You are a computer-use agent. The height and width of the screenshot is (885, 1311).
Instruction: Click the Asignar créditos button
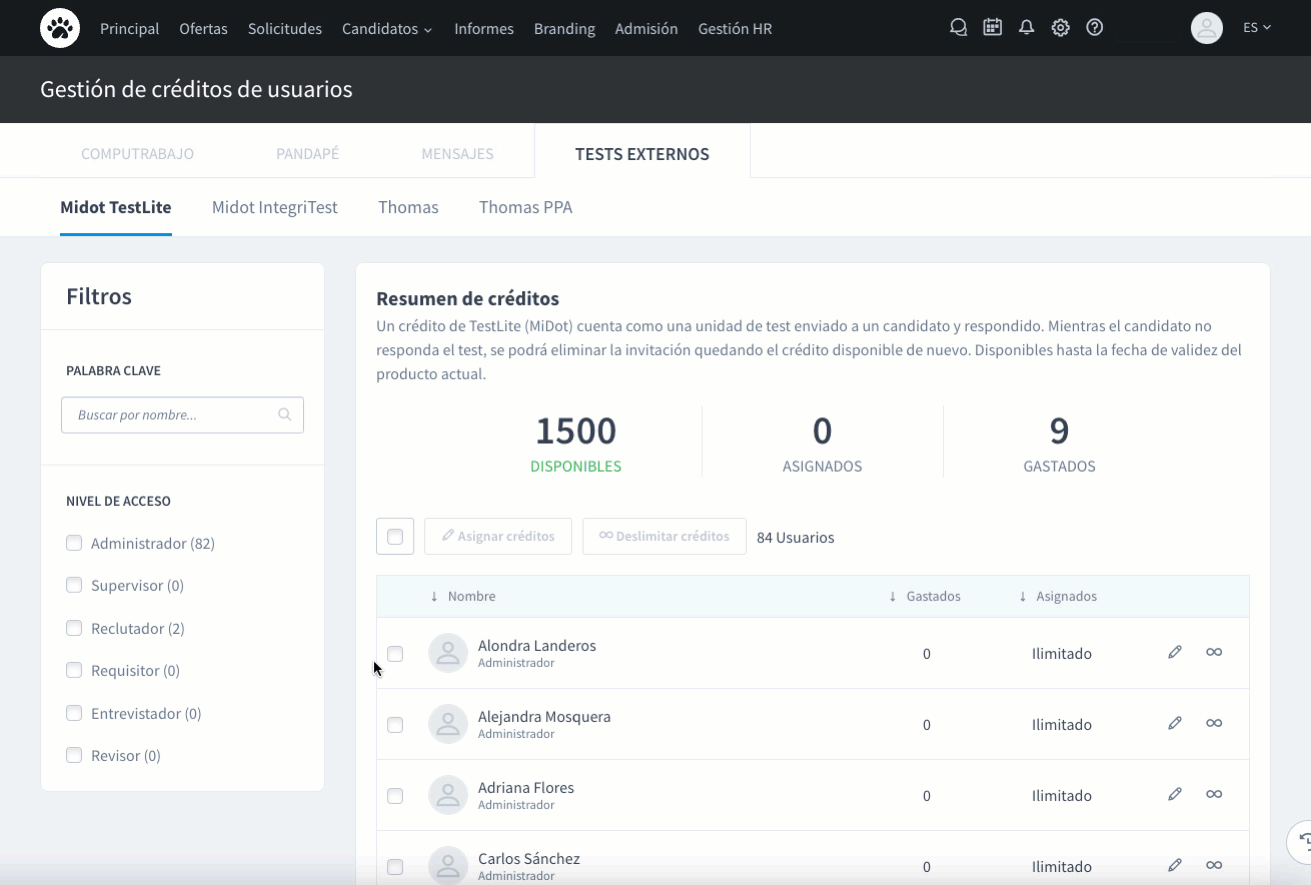tap(498, 536)
